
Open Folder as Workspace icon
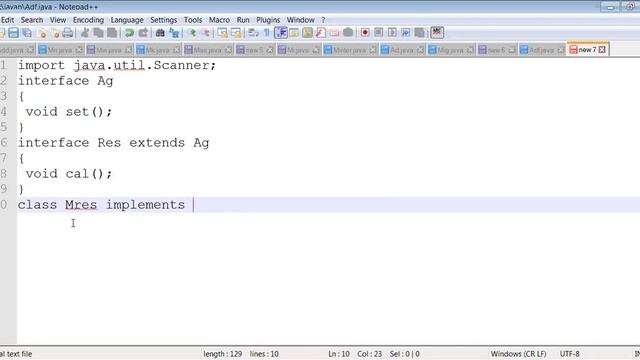pyautogui.click(x=334, y=33)
